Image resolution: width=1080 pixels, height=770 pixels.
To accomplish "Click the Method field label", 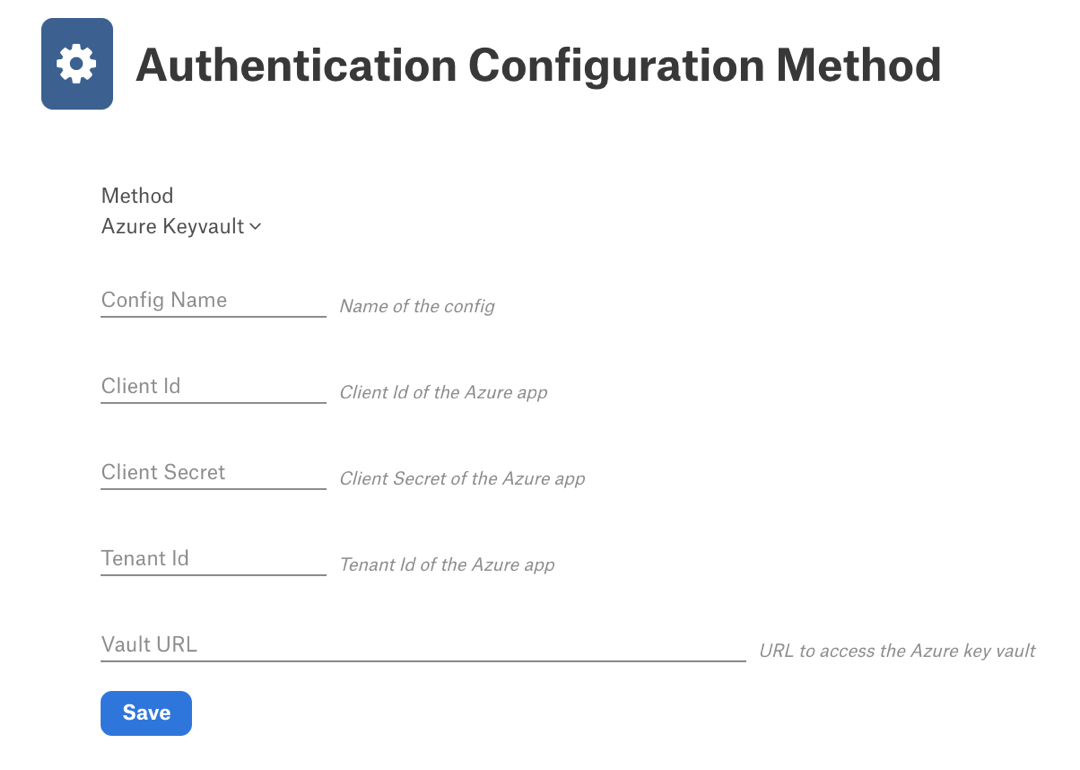I will click(137, 196).
